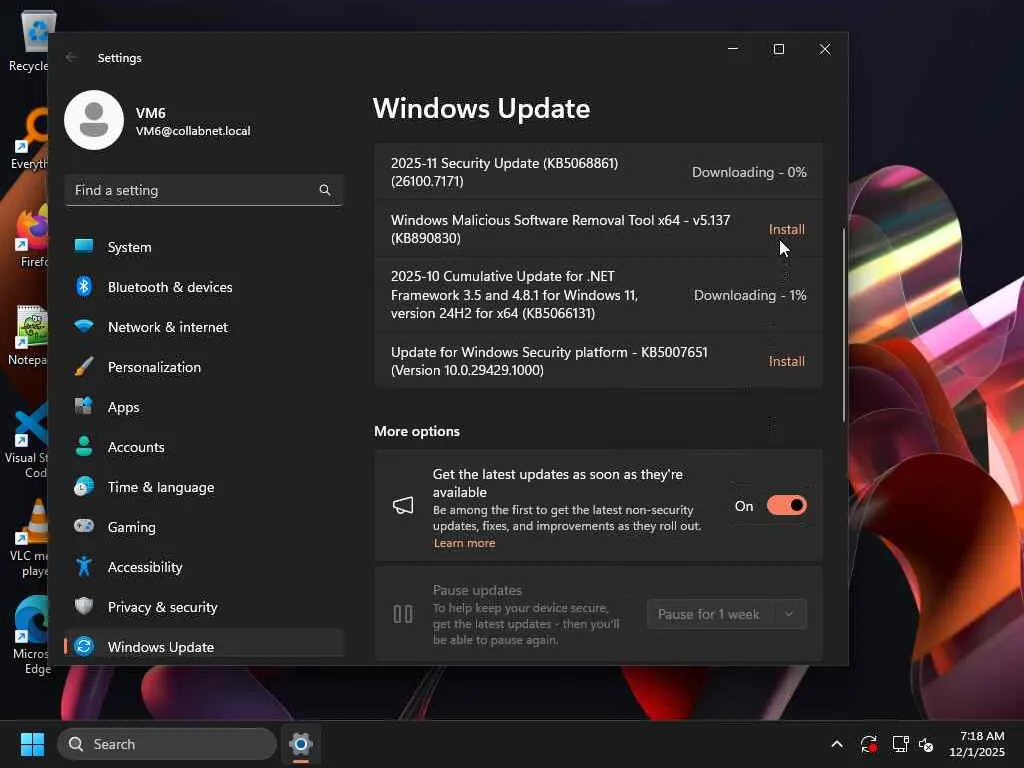Click the Settings gear in taskbar
The image size is (1024, 768).
[x=300, y=744]
